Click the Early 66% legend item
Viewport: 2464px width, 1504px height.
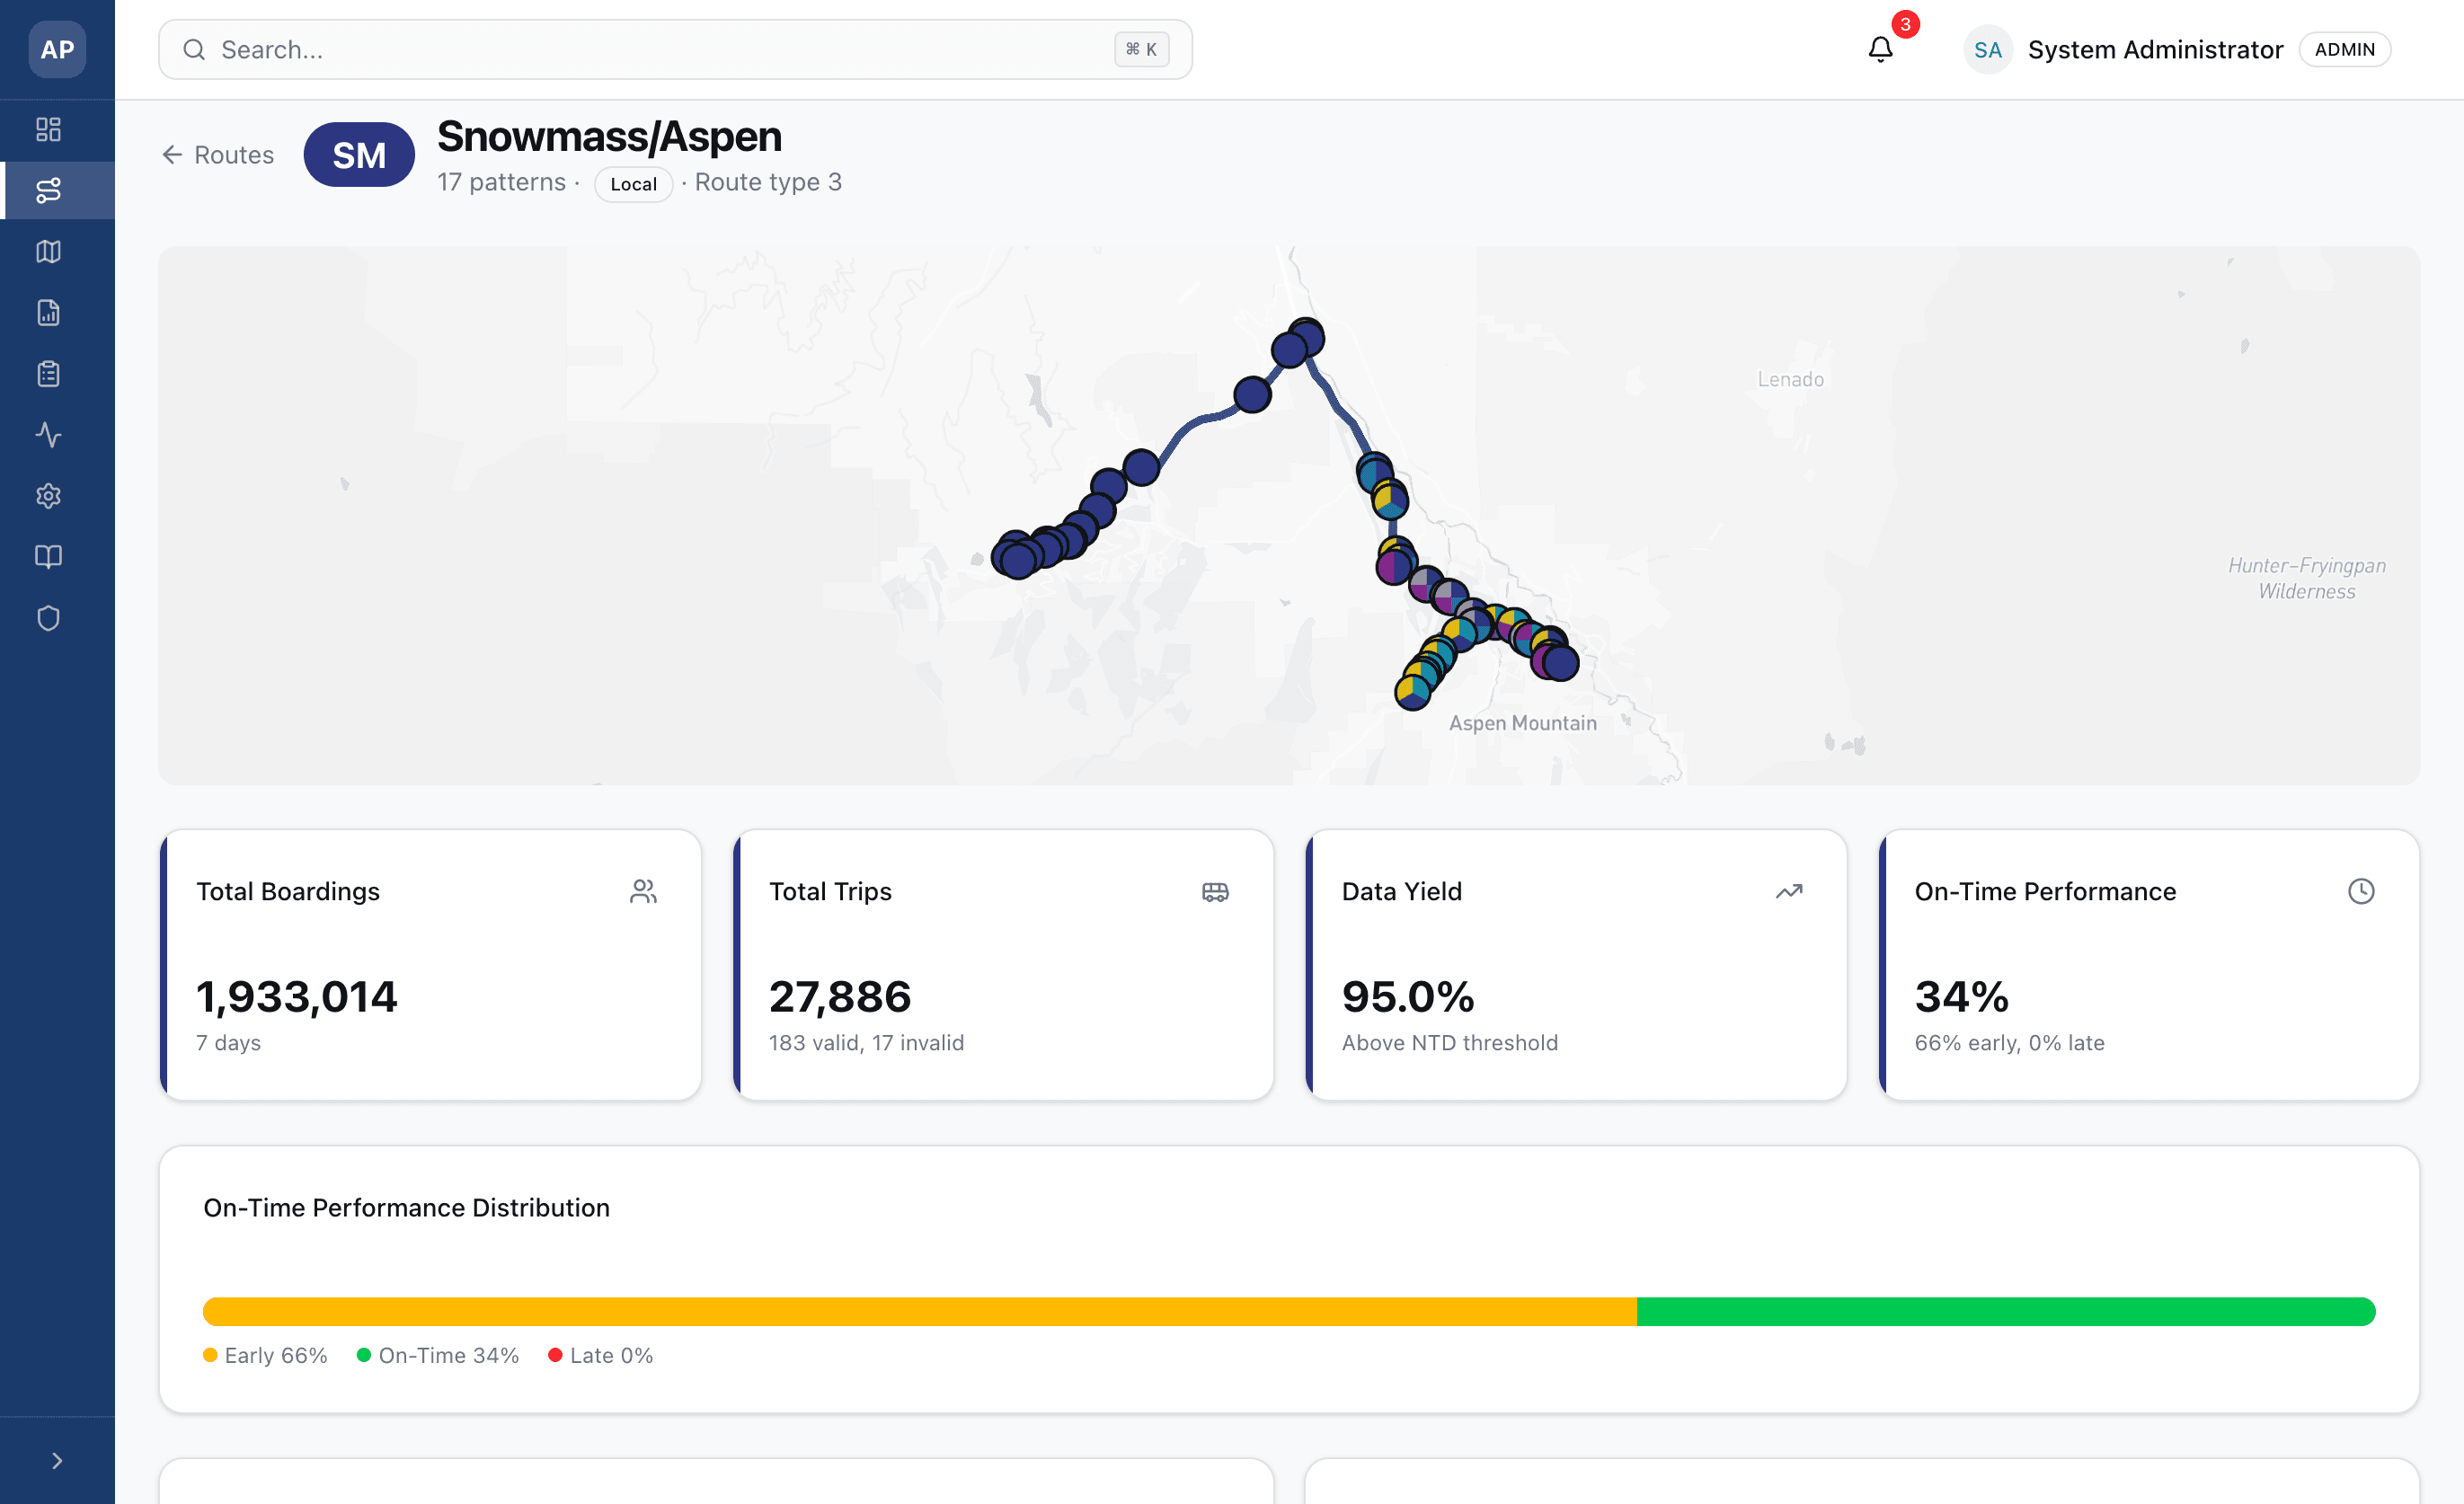pyautogui.click(x=265, y=1355)
